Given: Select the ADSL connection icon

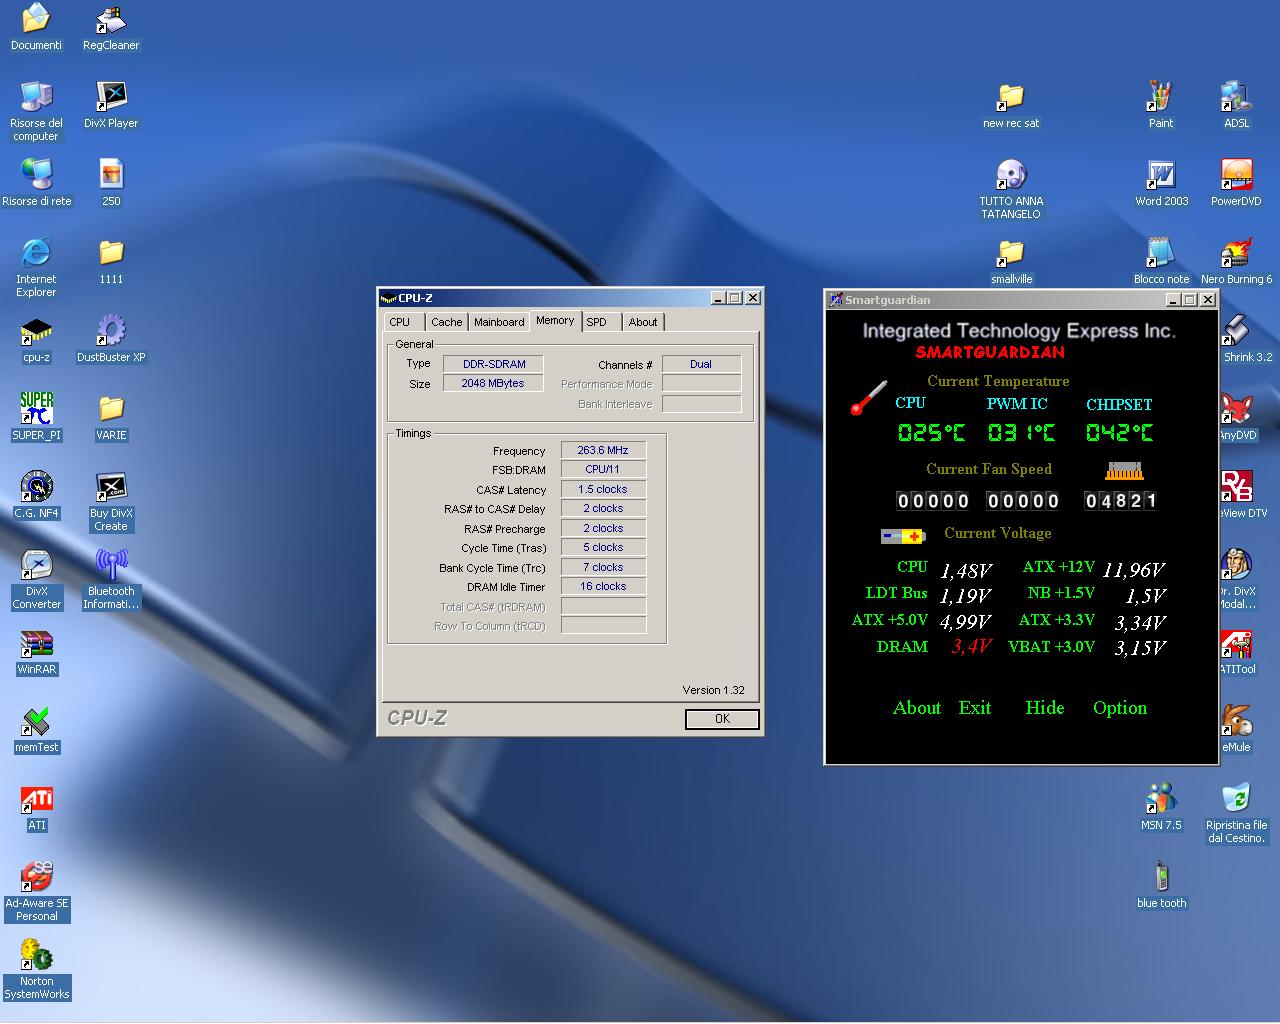Looking at the screenshot, I should [1237, 105].
